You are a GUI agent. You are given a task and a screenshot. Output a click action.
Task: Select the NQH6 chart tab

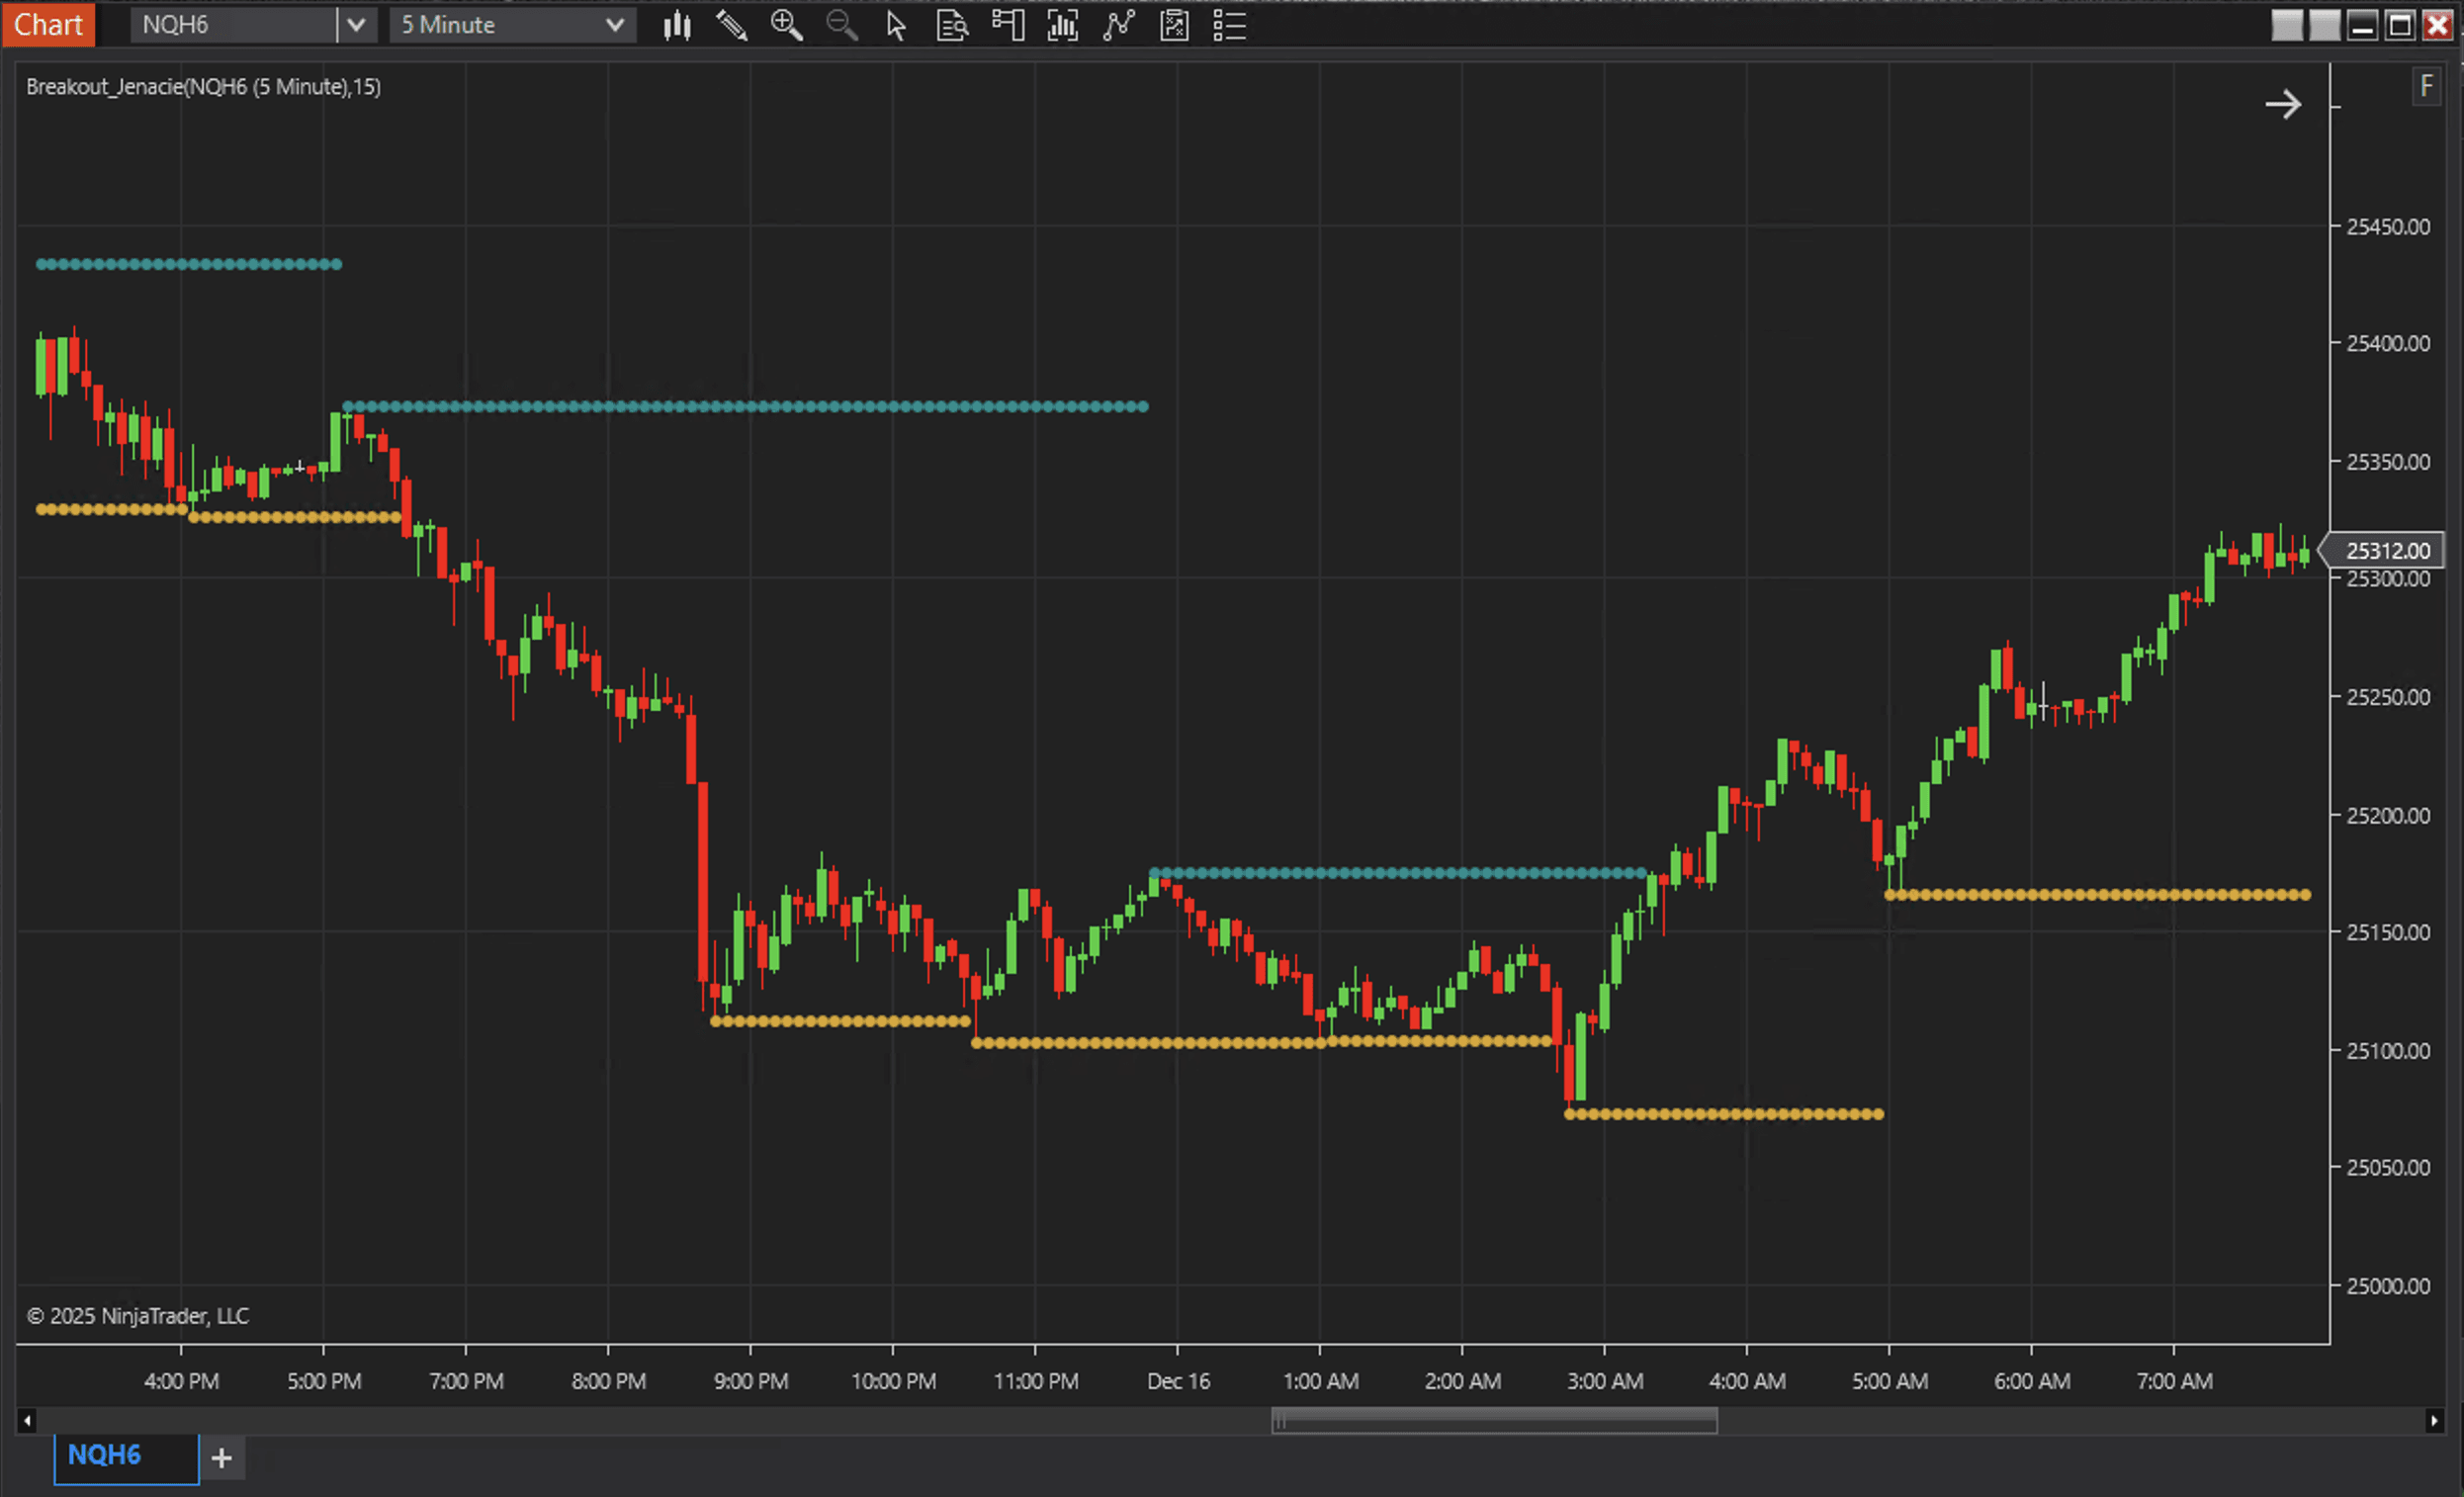(125, 1456)
